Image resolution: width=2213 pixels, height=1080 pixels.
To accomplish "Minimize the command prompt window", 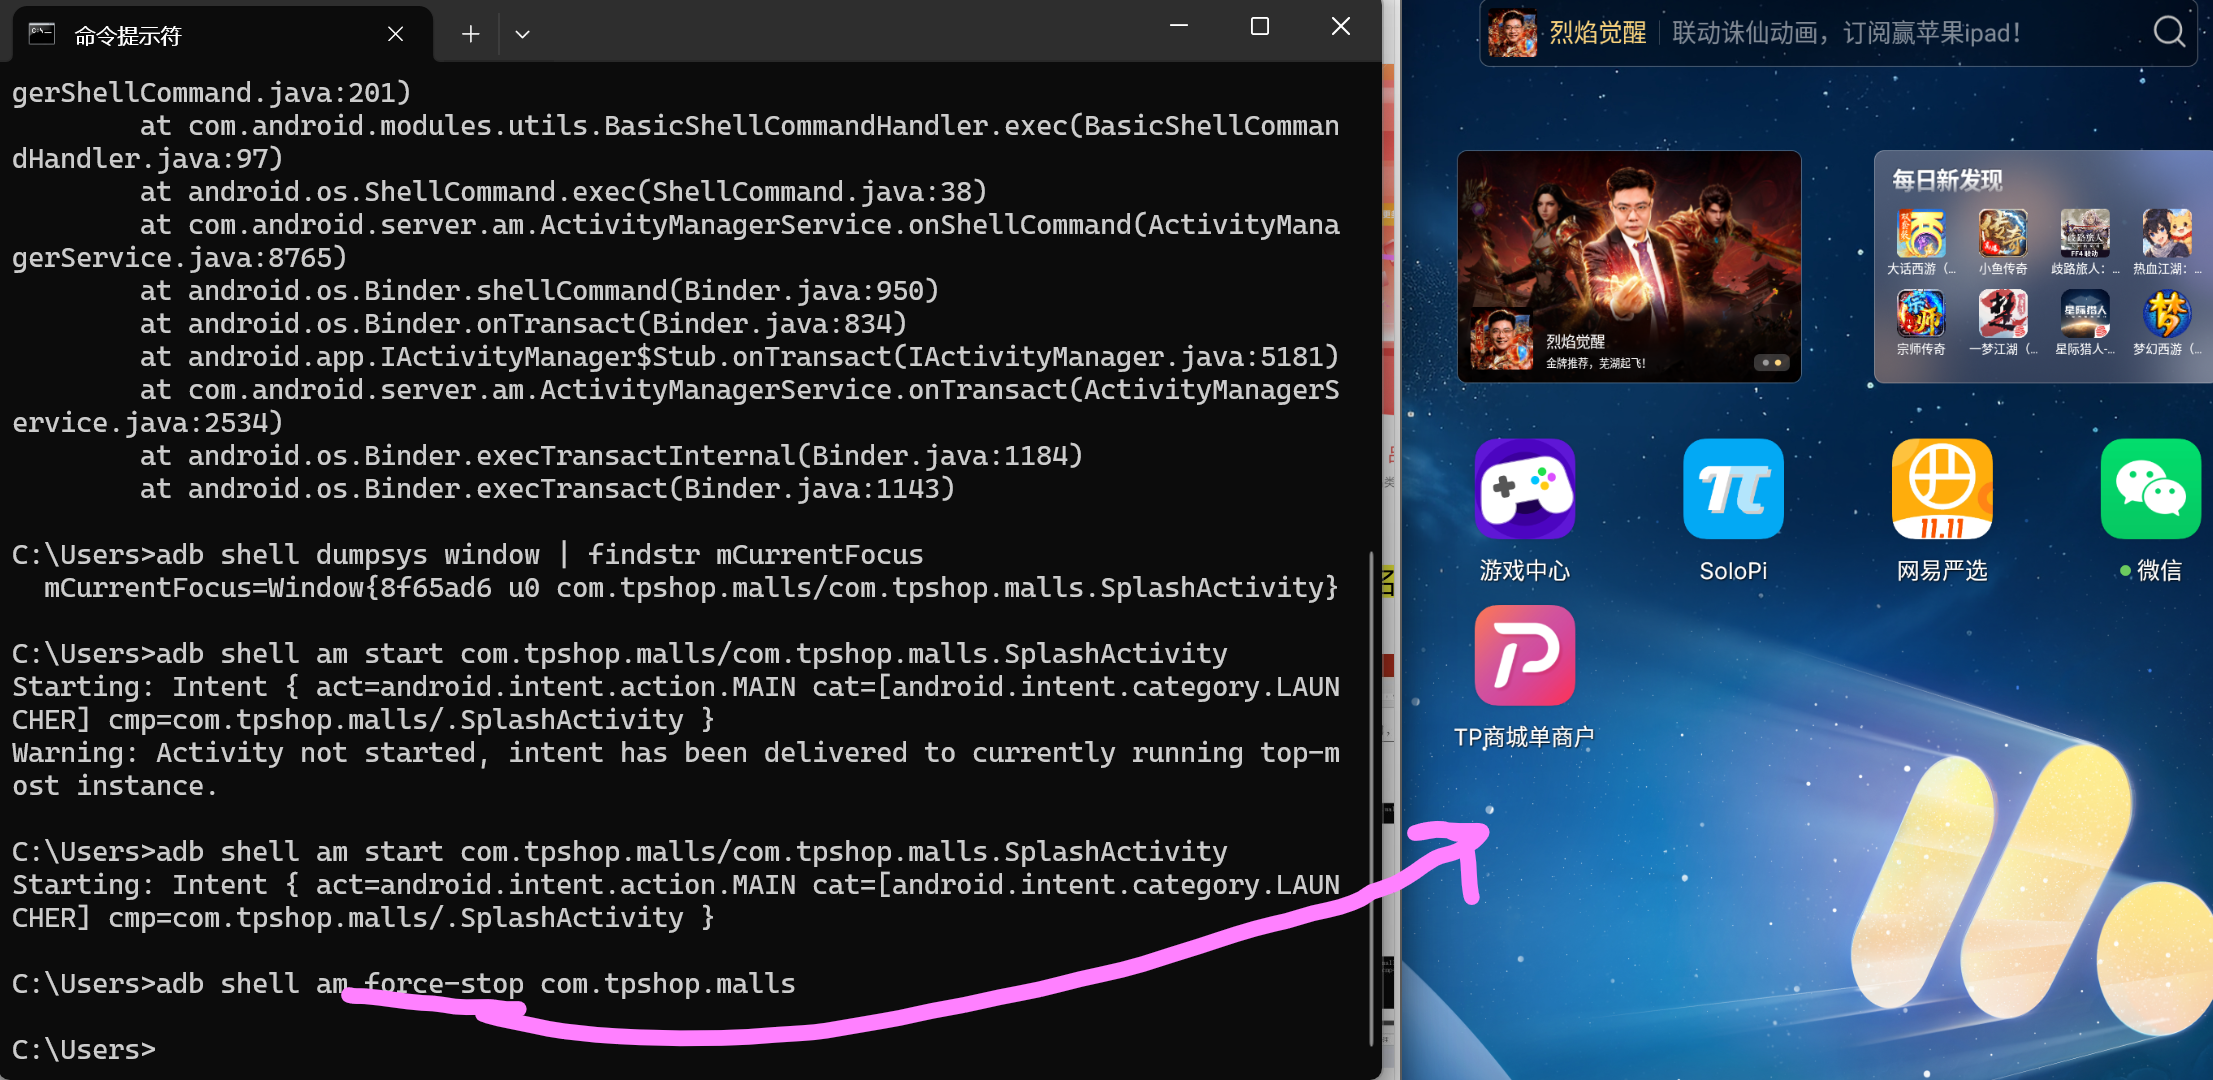I will click(1179, 26).
